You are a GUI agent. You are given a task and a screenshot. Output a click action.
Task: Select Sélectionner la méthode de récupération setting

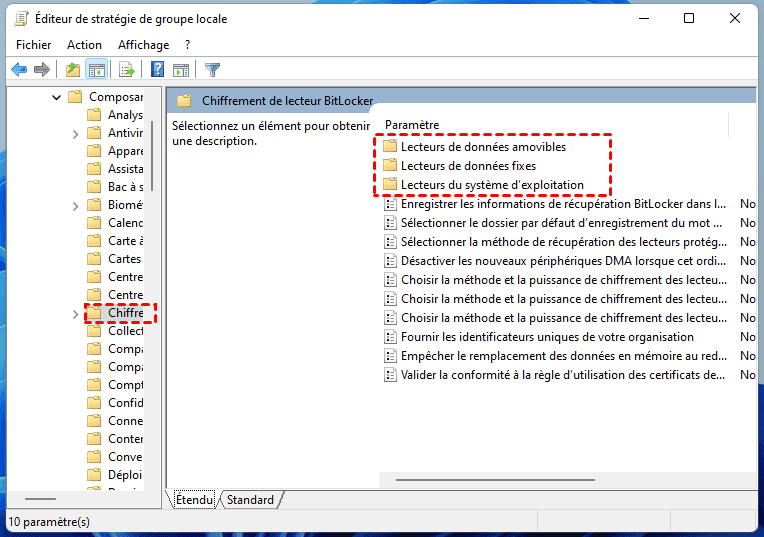(x=555, y=242)
